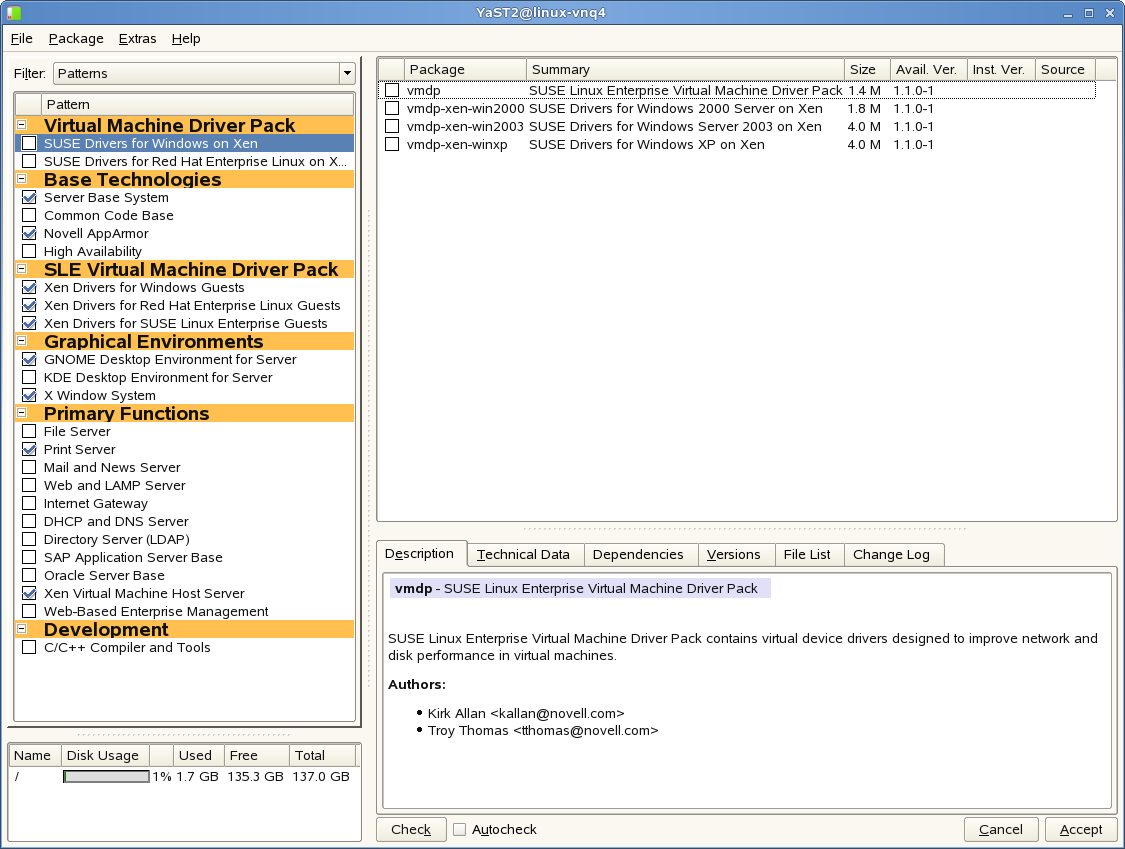Screen dimensions: 1125x849
Task: Sort packages by the Size column header
Action: tap(867, 69)
